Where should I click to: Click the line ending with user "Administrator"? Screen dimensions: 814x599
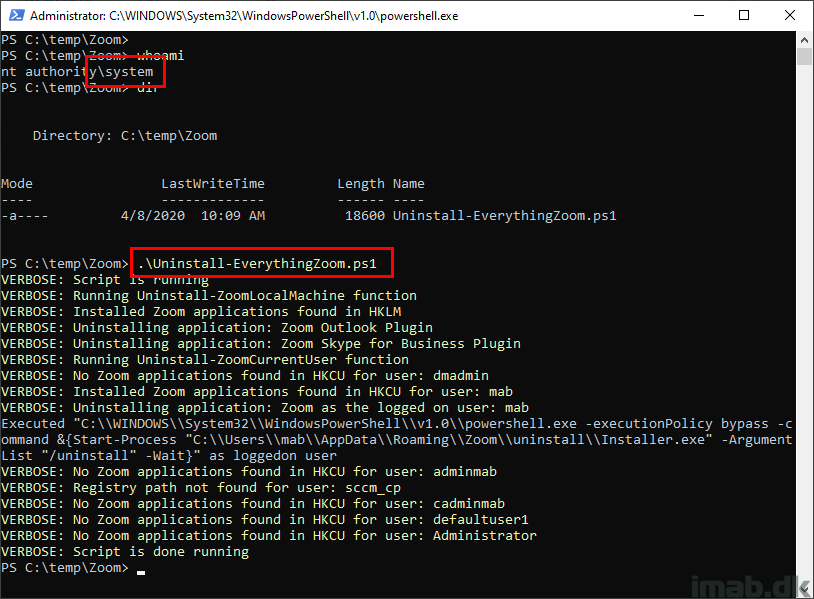269,536
